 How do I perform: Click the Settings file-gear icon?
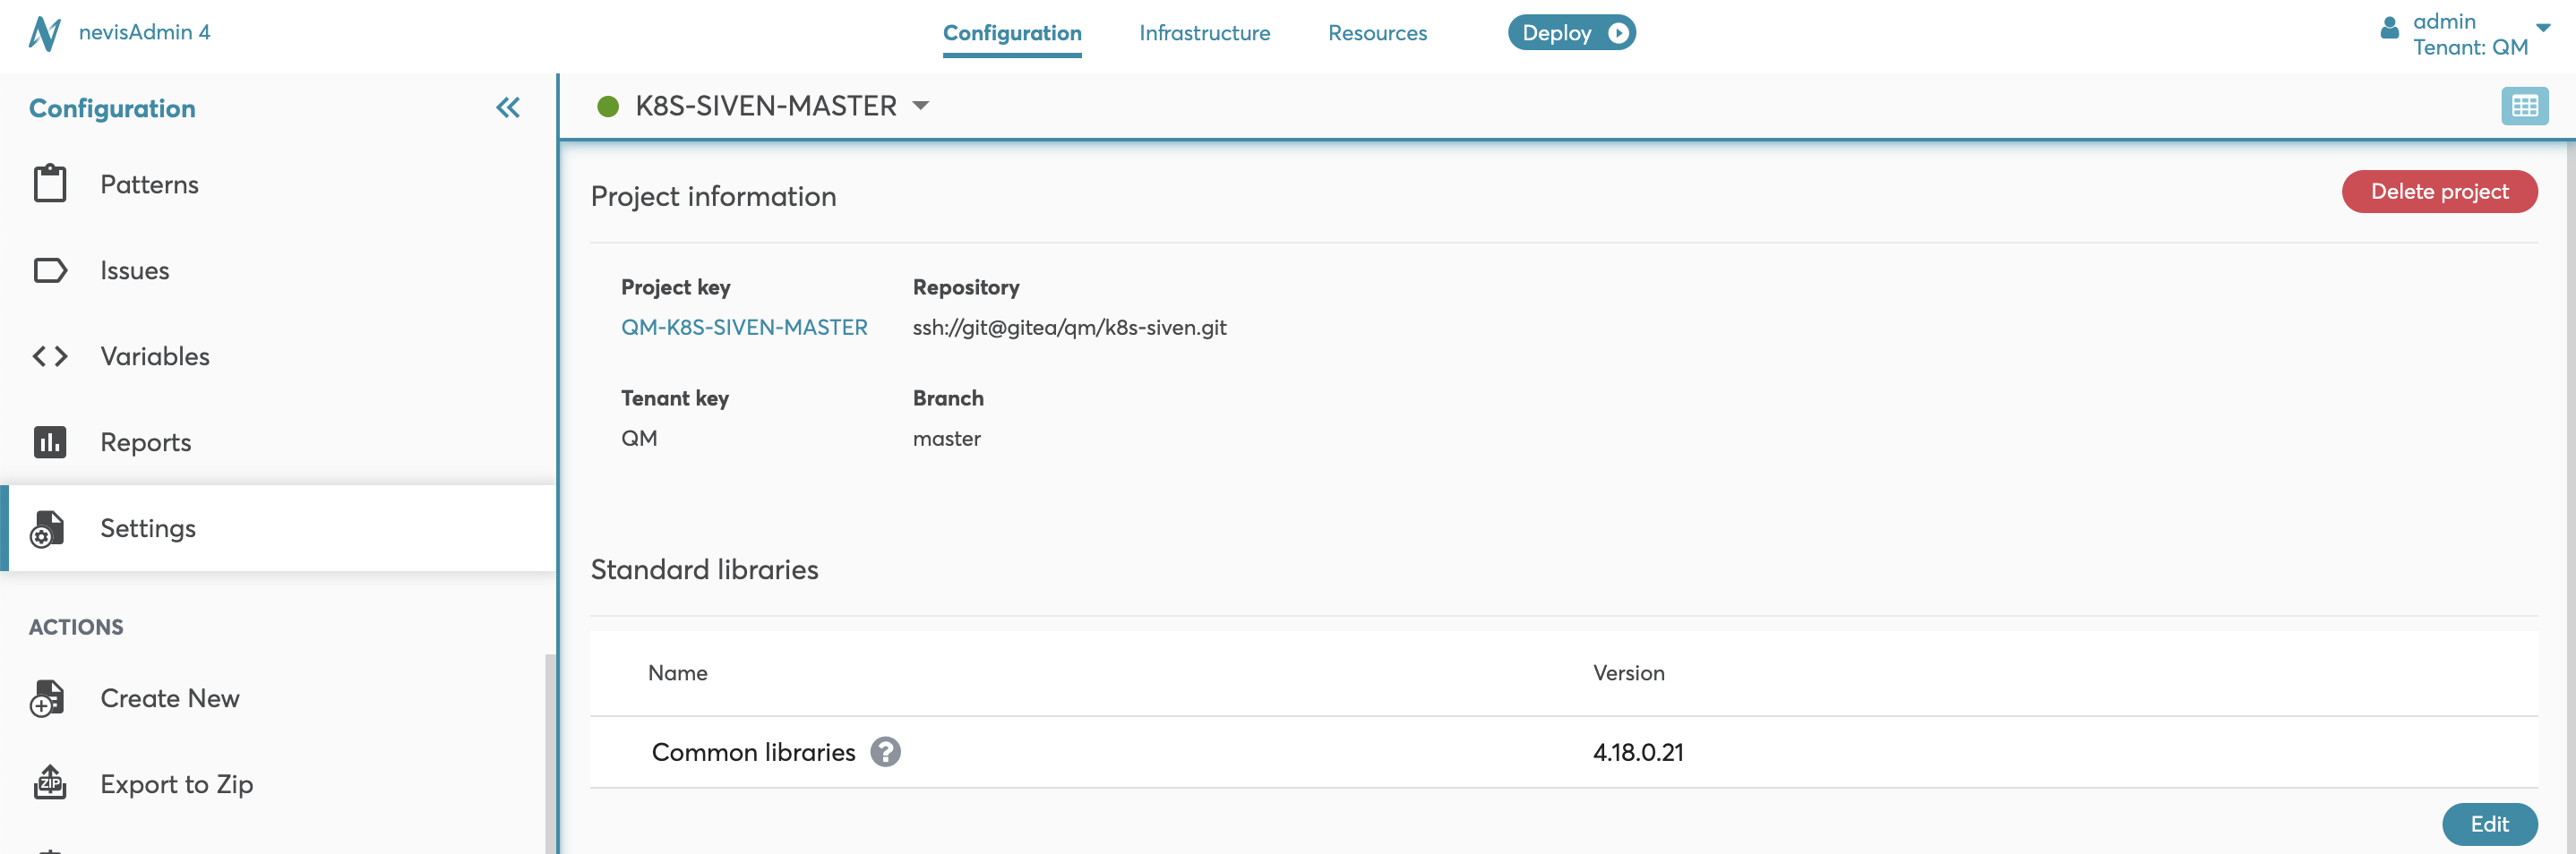(47, 529)
